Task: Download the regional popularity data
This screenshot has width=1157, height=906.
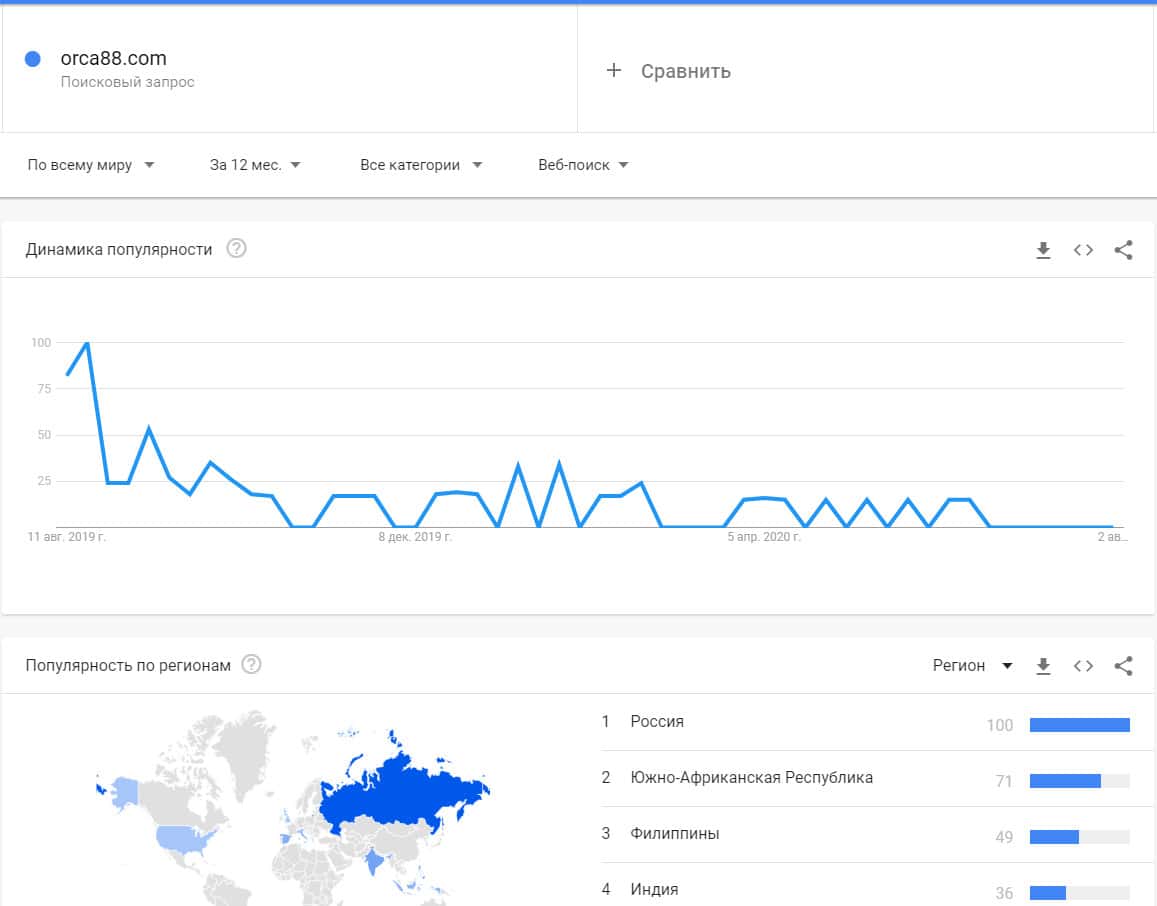Action: click(x=1043, y=666)
